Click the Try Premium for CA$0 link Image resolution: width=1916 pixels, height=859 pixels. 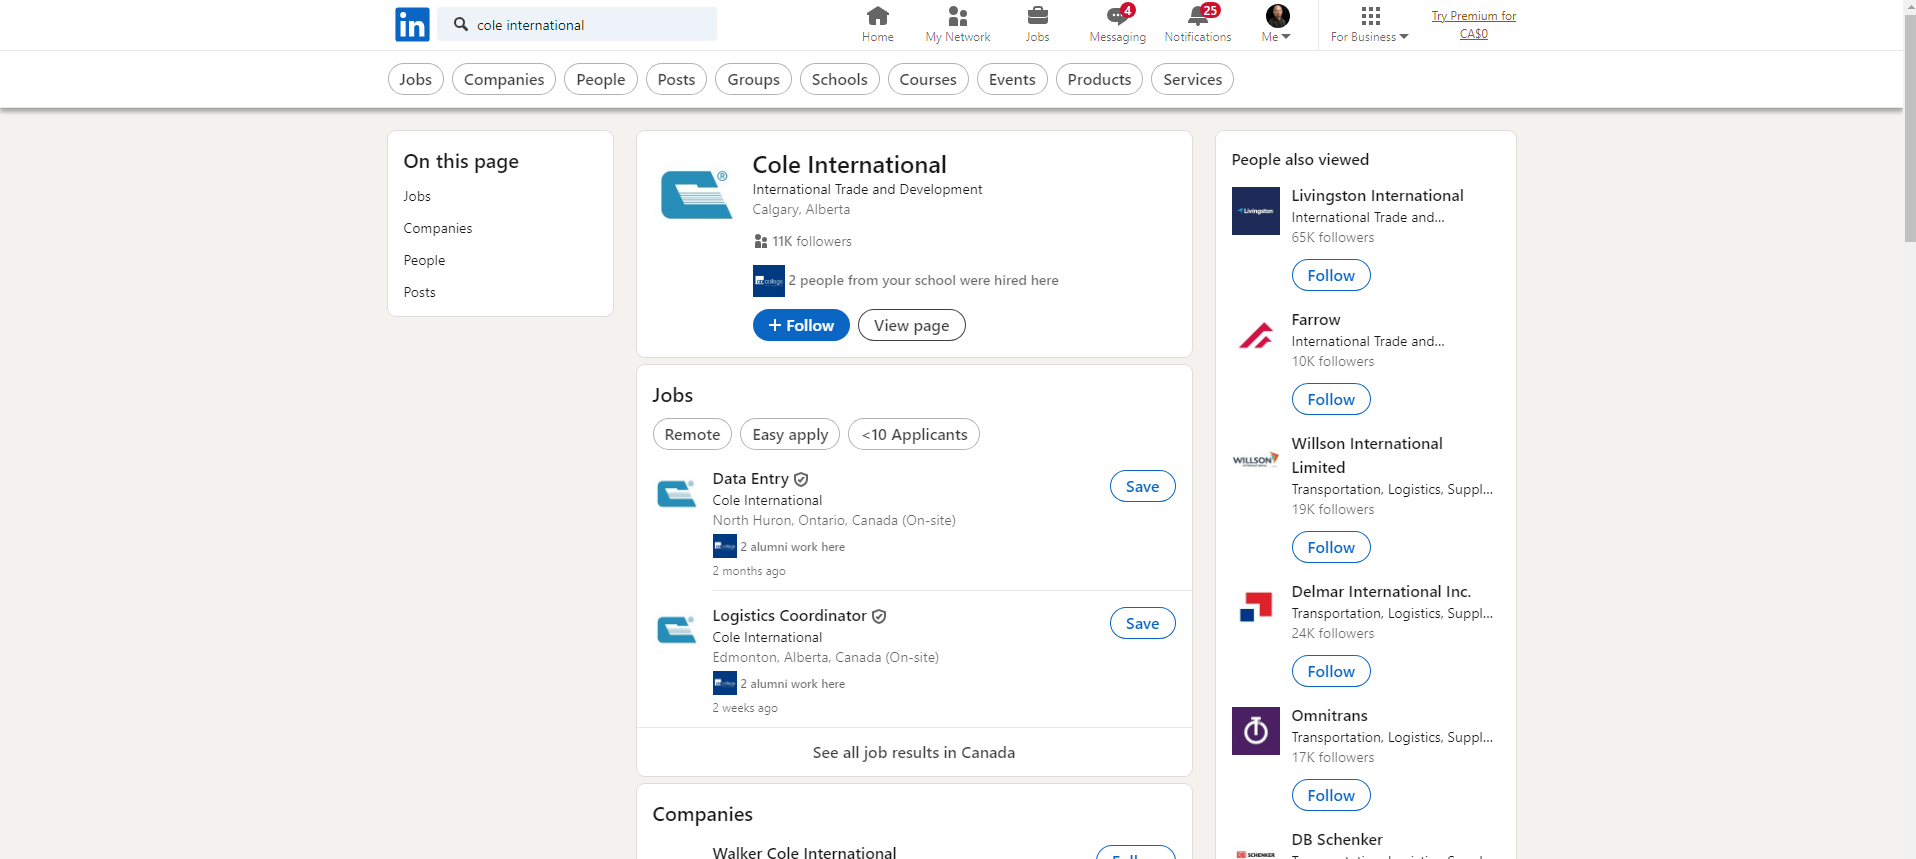tap(1473, 25)
